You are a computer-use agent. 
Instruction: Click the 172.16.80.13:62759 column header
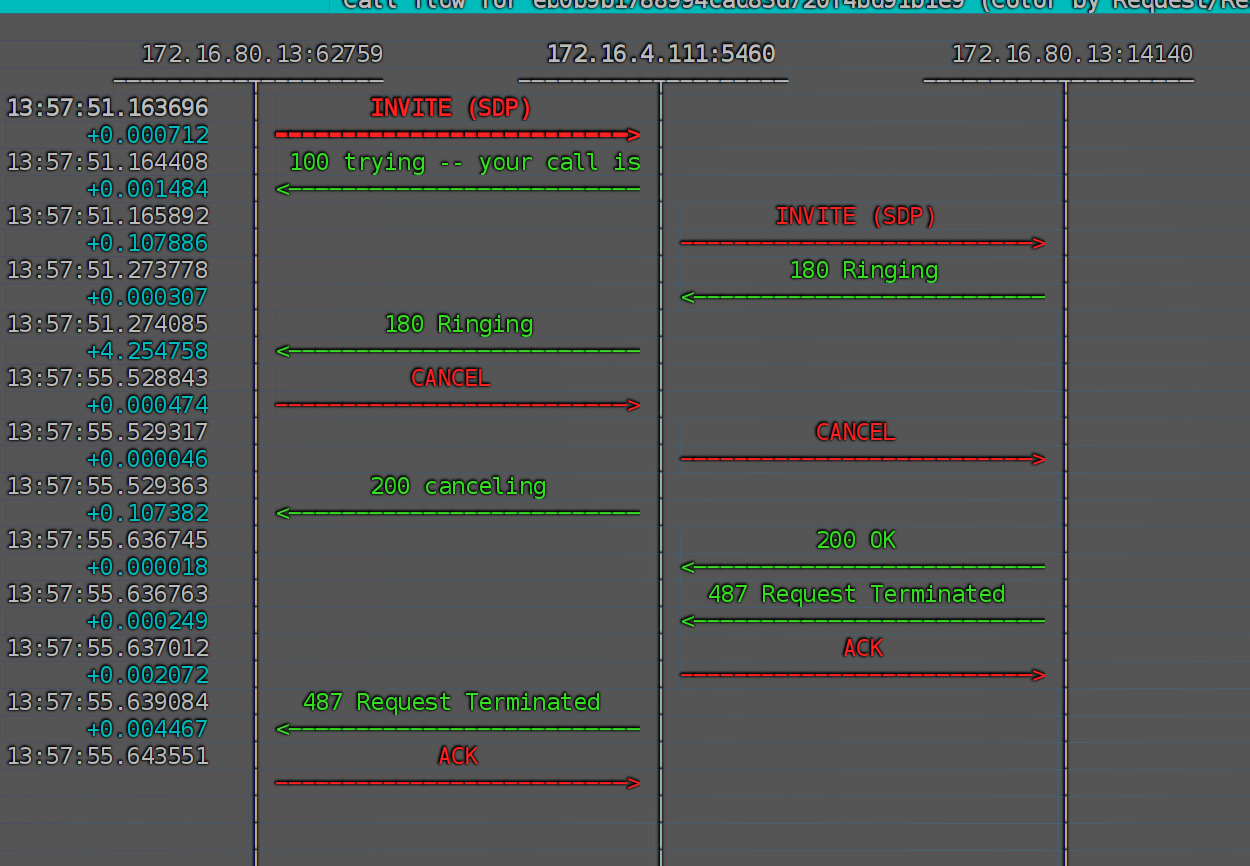(x=262, y=54)
